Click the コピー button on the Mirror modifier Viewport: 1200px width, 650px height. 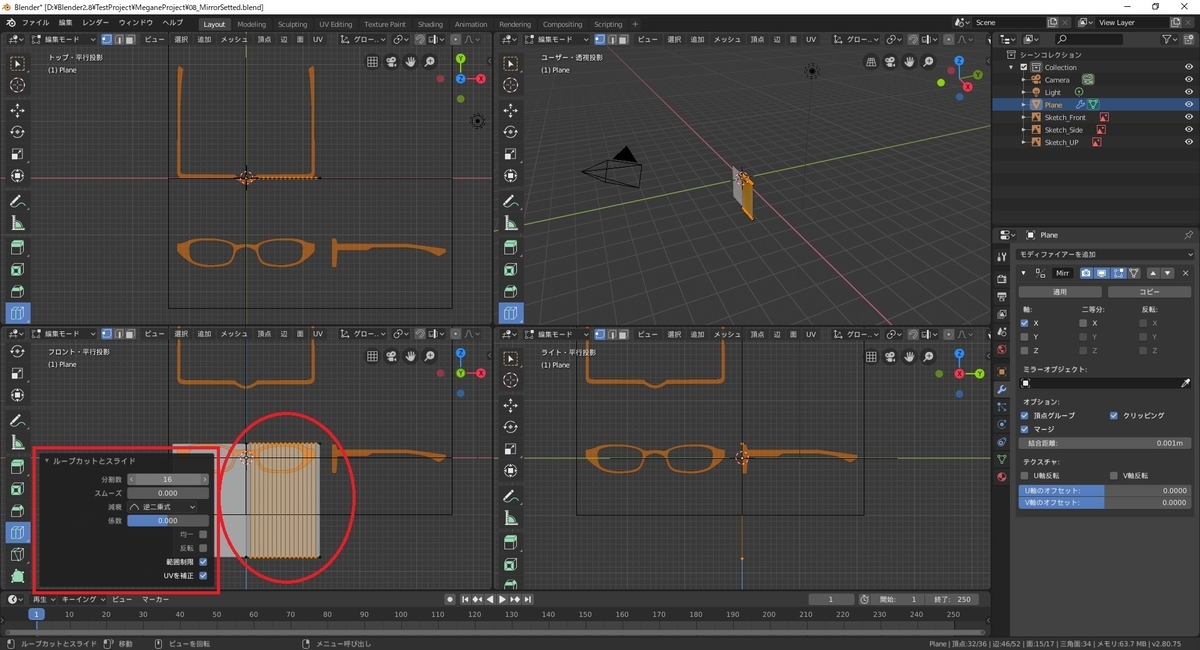(1150, 292)
